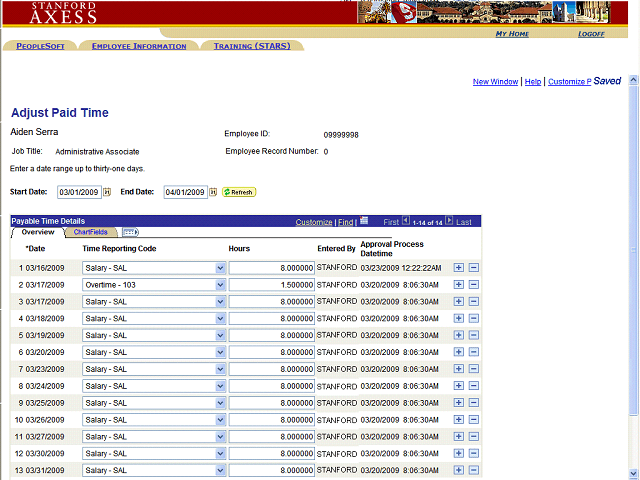Switch to the ChartFields tab
This screenshot has width=640, height=480.
[90, 232]
